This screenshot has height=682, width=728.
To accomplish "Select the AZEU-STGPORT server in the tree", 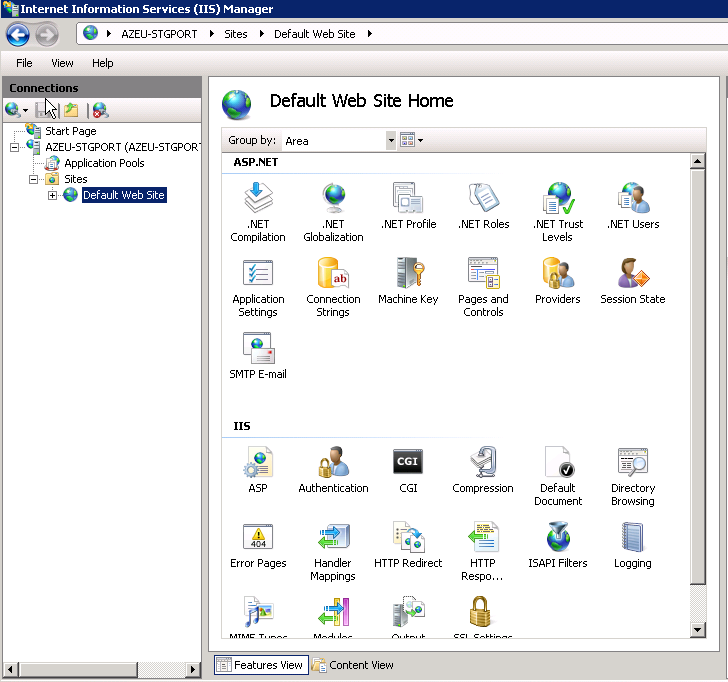I will tap(123, 147).
